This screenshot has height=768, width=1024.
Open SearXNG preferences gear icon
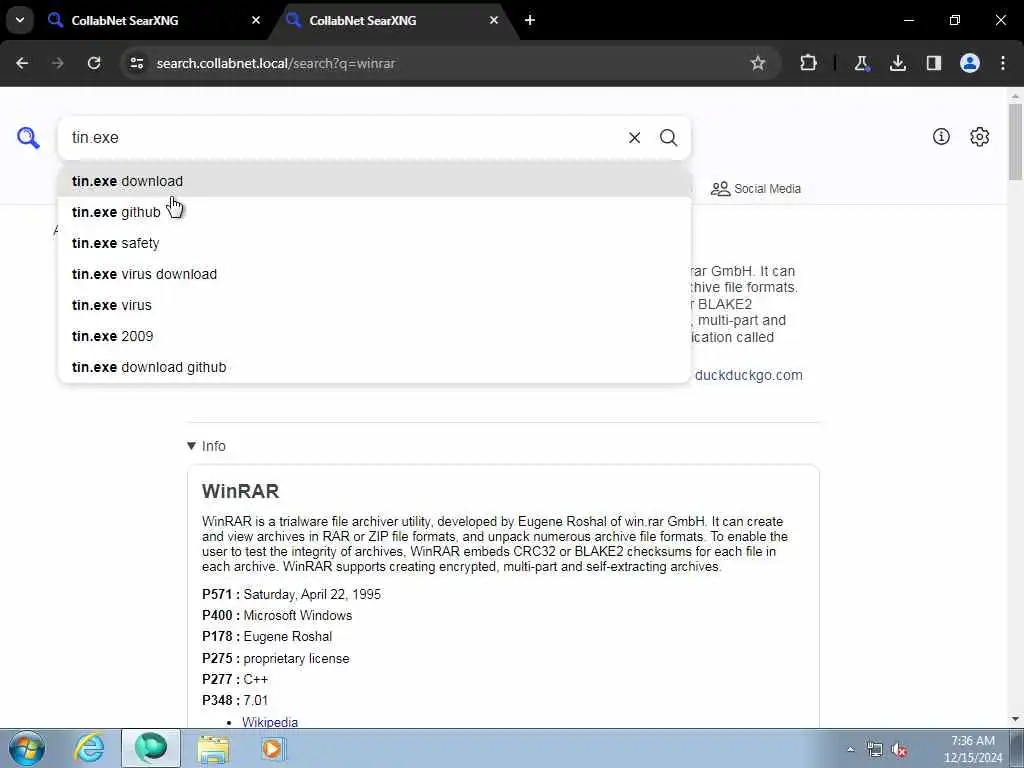point(980,136)
